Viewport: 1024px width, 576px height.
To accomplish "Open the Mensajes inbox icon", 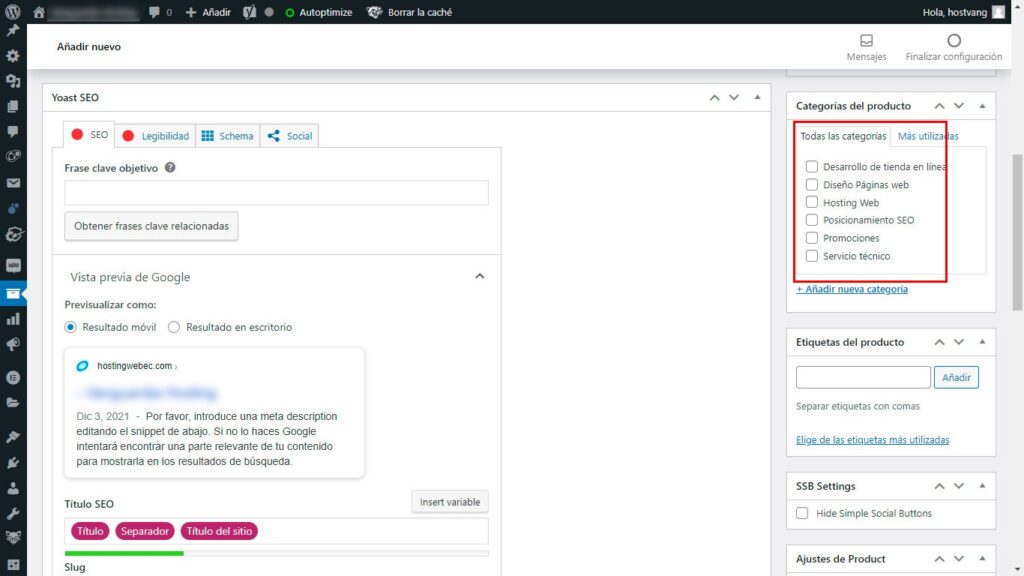I will tap(866, 41).
